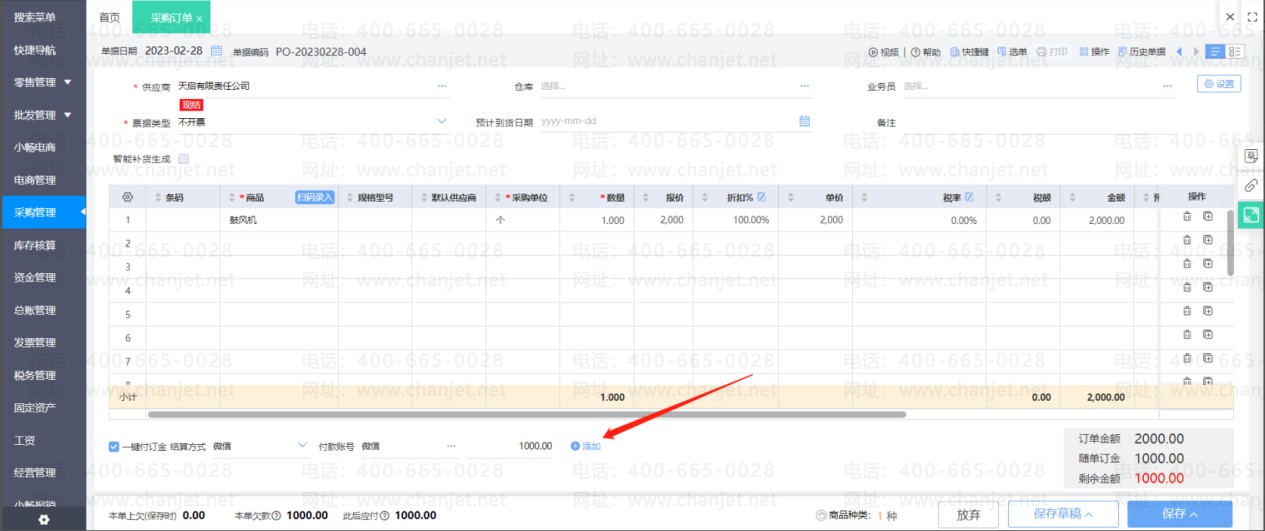Open the 操作 actions menu
Image resolution: width=1265 pixels, height=531 pixels.
pyautogui.click(x=1094, y=52)
